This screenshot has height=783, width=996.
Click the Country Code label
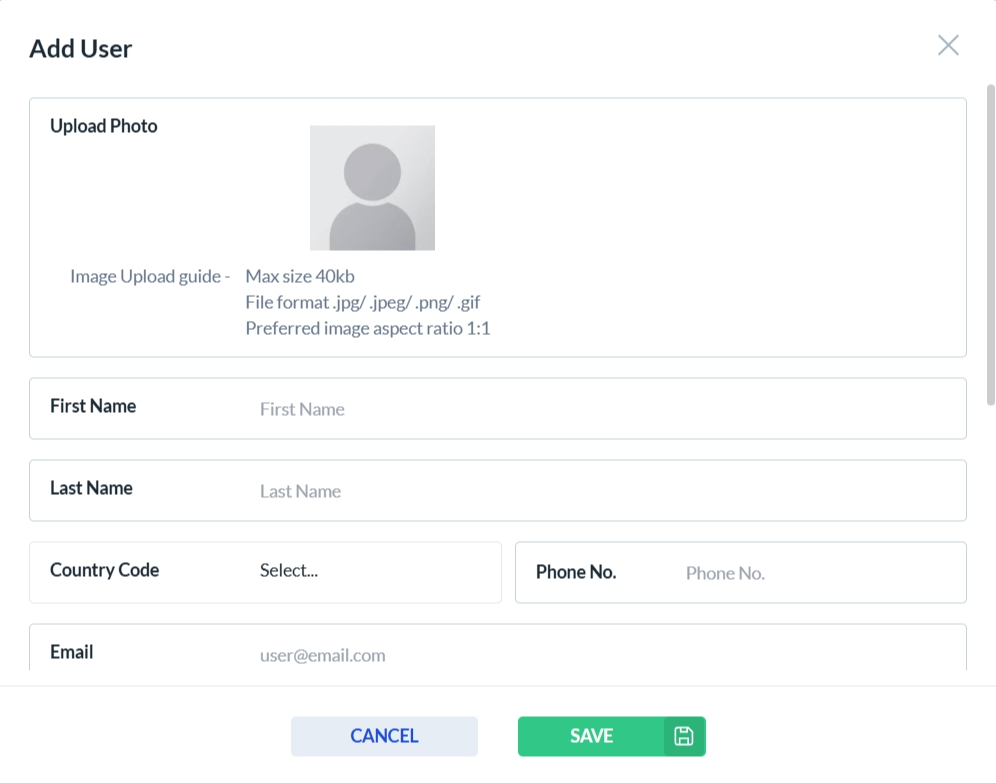coord(104,570)
